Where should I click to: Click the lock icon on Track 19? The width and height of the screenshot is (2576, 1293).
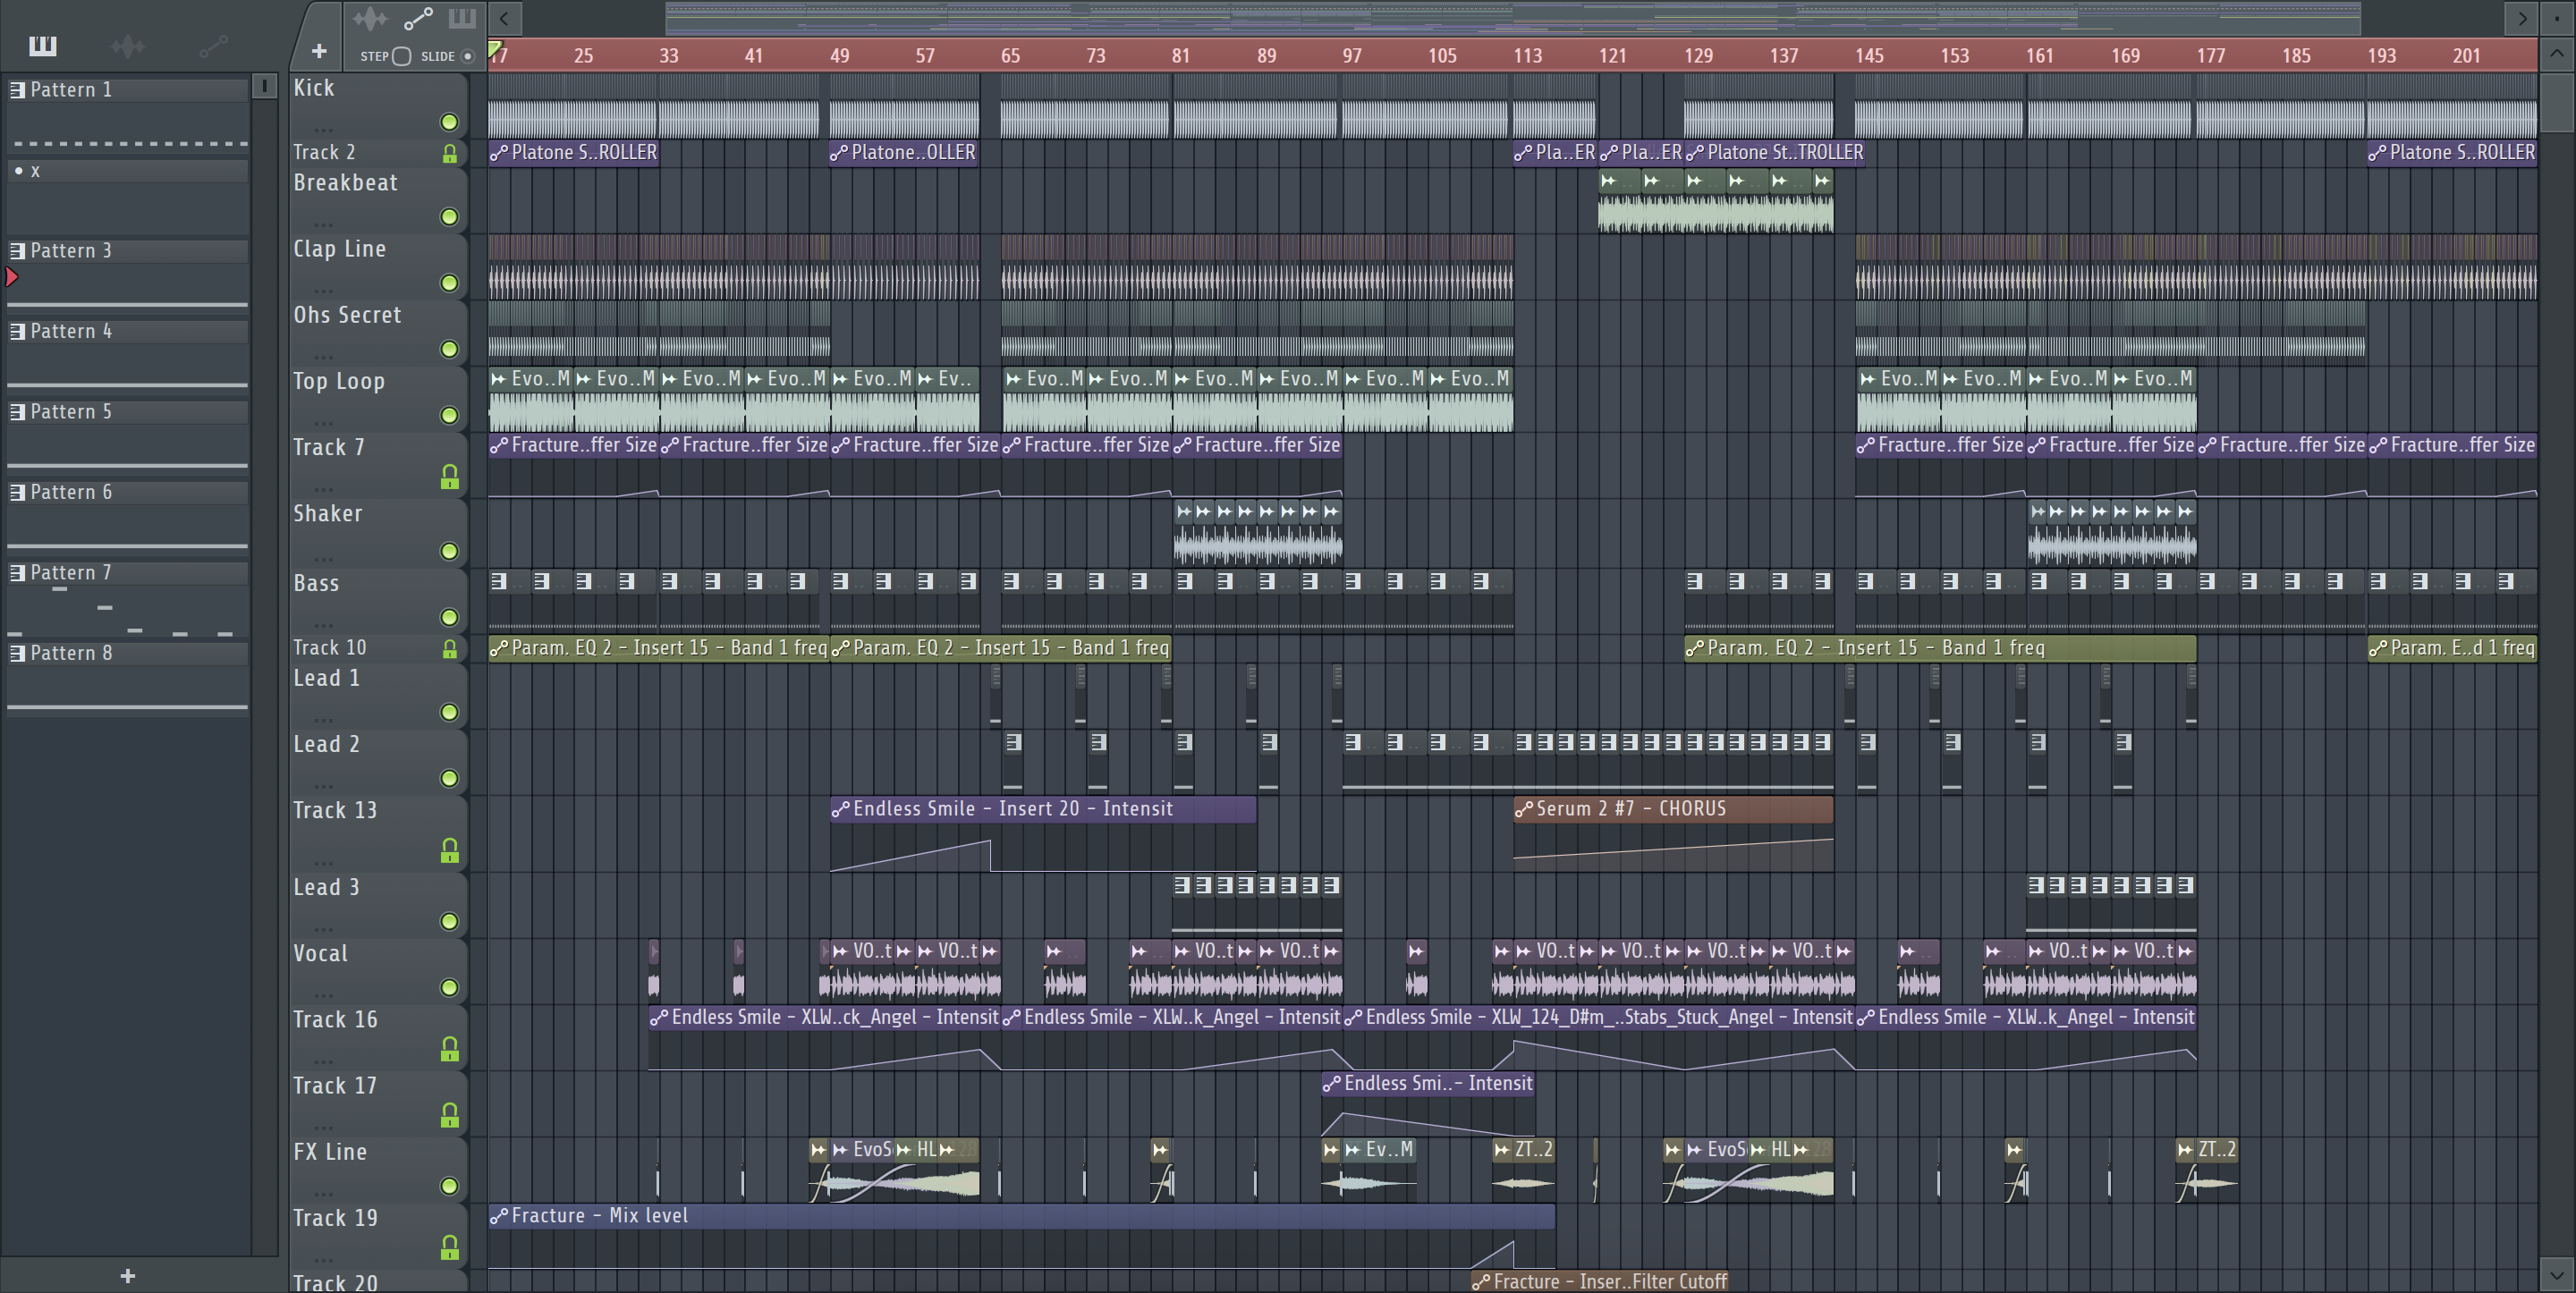pyautogui.click(x=450, y=1247)
